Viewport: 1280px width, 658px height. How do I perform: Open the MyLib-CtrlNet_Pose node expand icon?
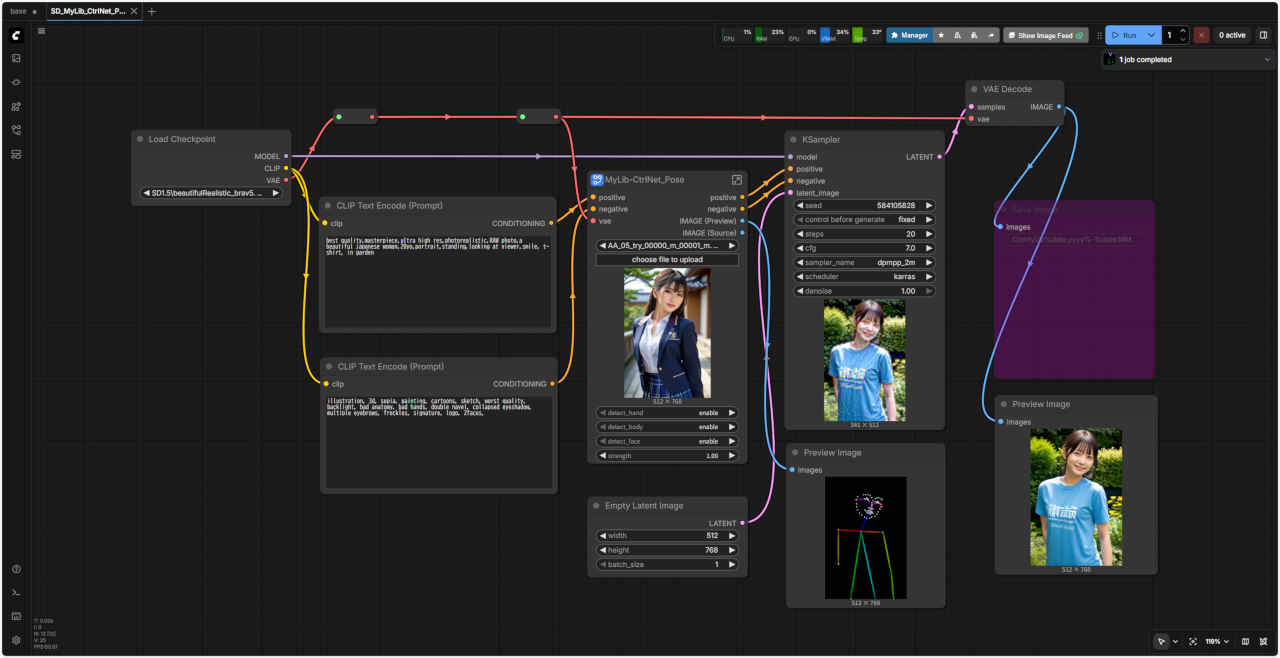(737, 180)
